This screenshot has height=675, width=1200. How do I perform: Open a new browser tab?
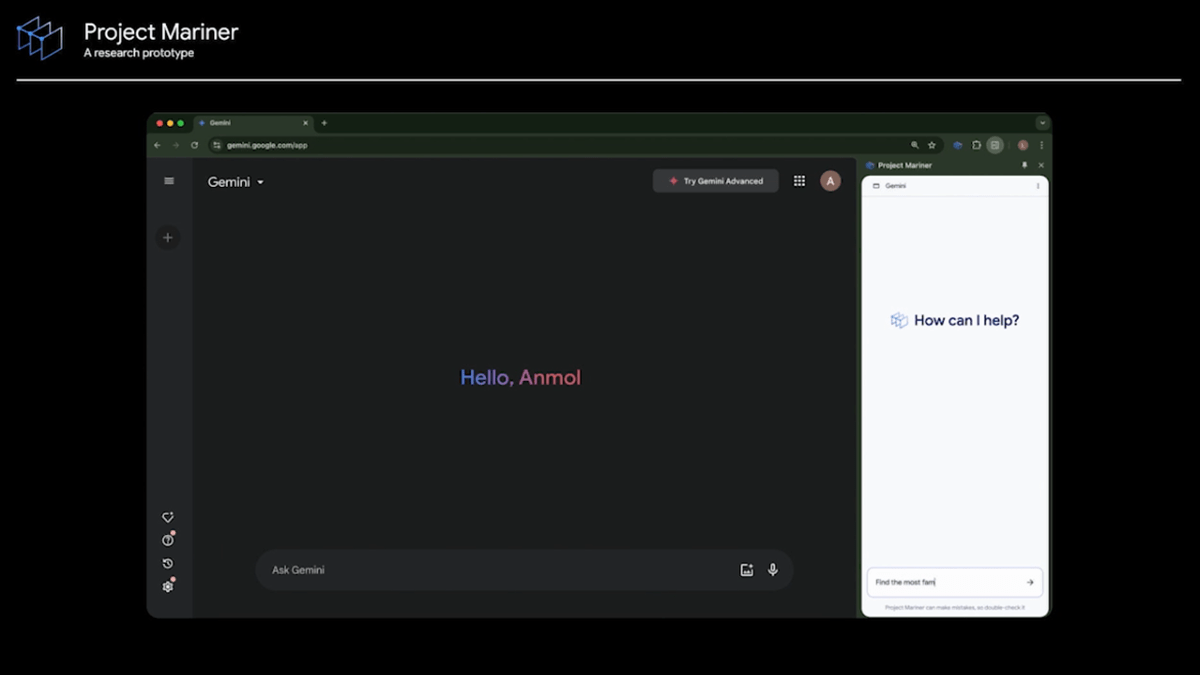click(324, 123)
